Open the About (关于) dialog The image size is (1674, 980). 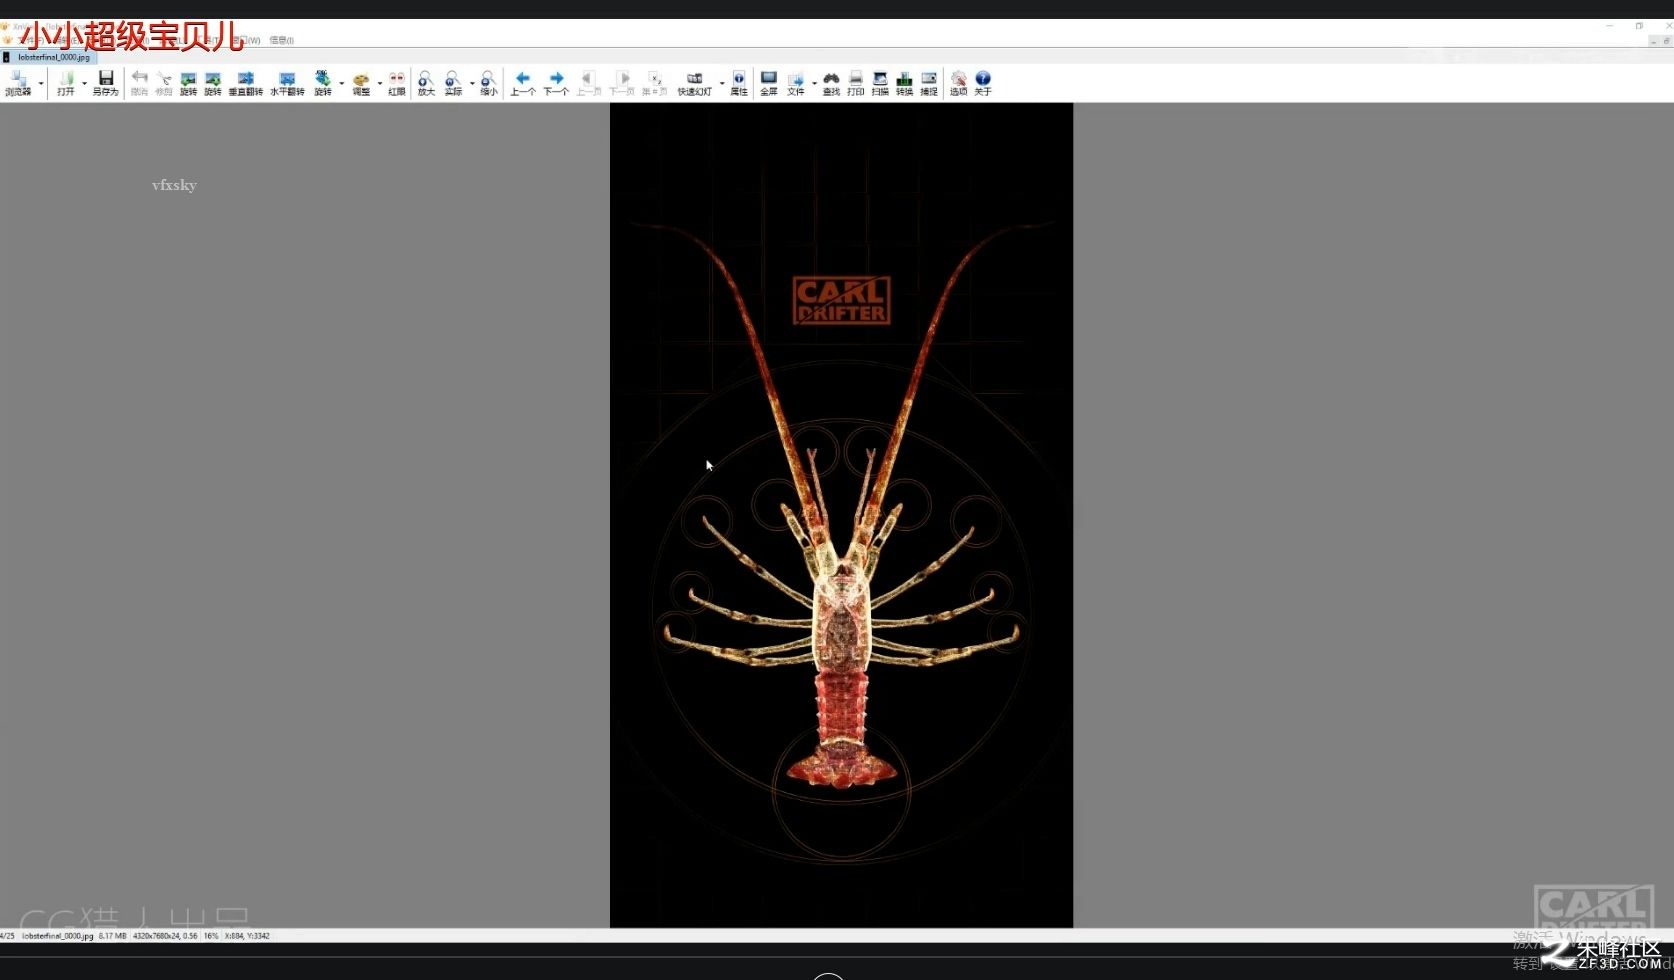click(x=983, y=83)
